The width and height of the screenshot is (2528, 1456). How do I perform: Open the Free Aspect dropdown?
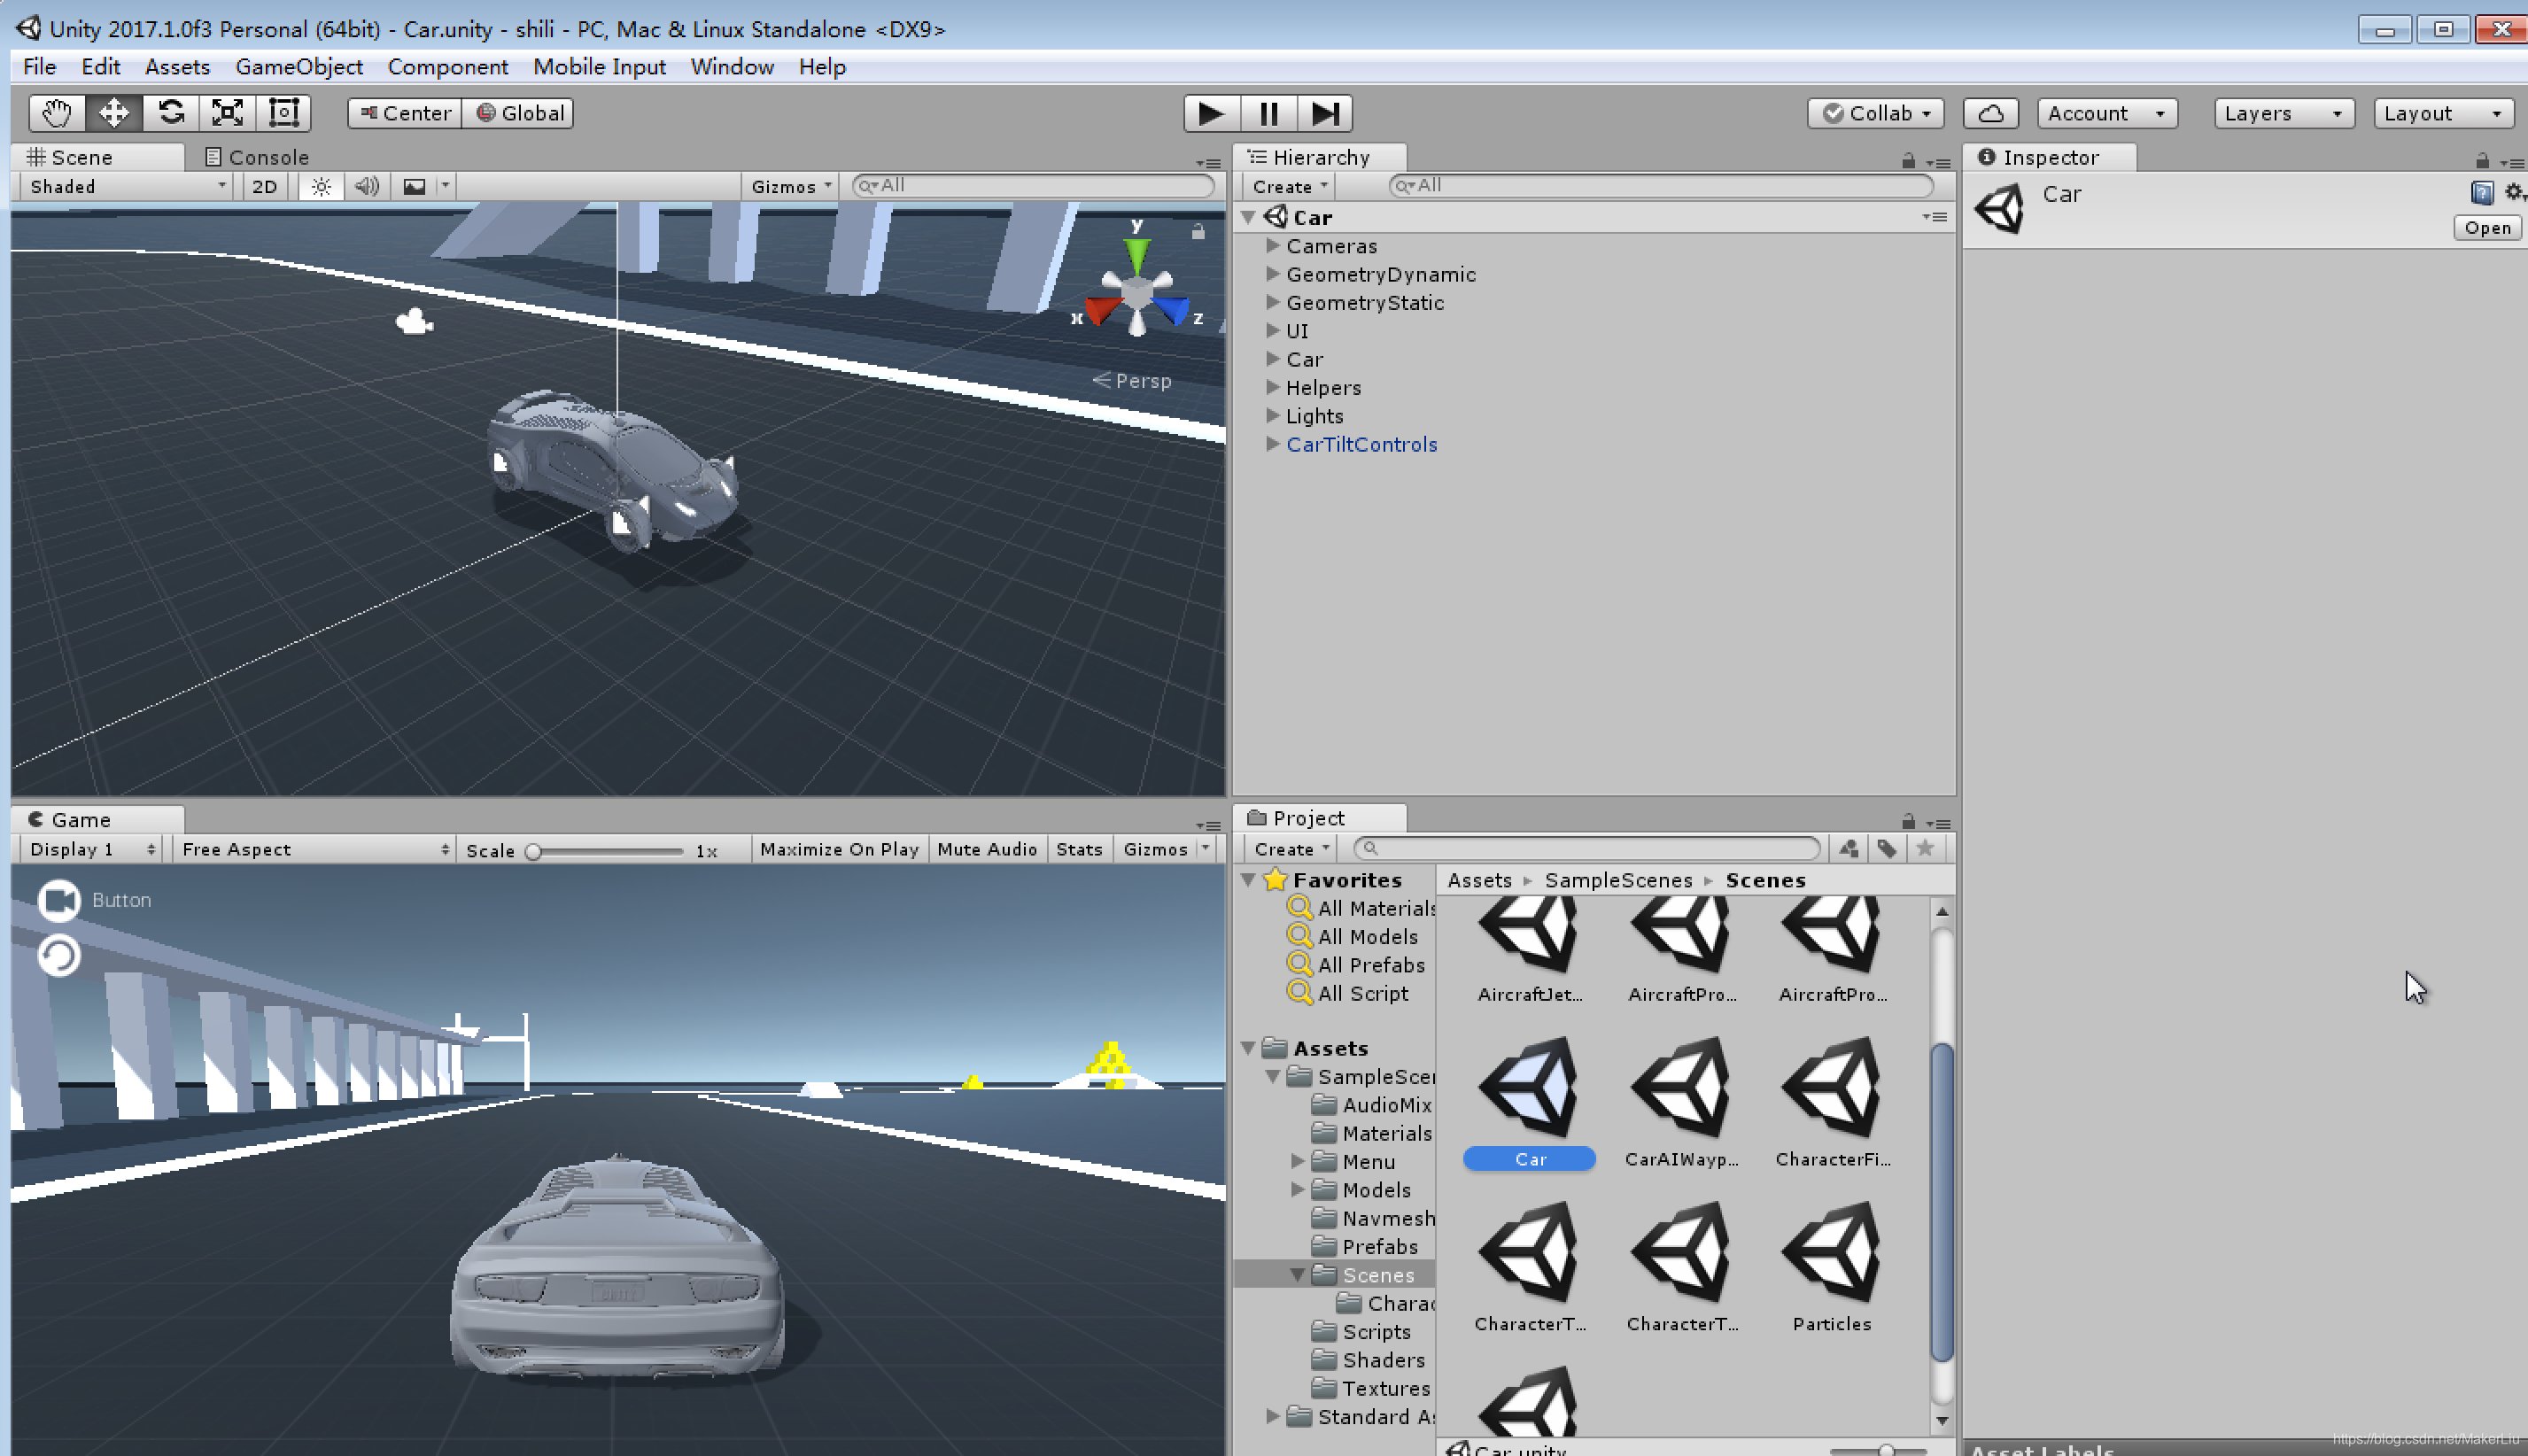(x=314, y=849)
